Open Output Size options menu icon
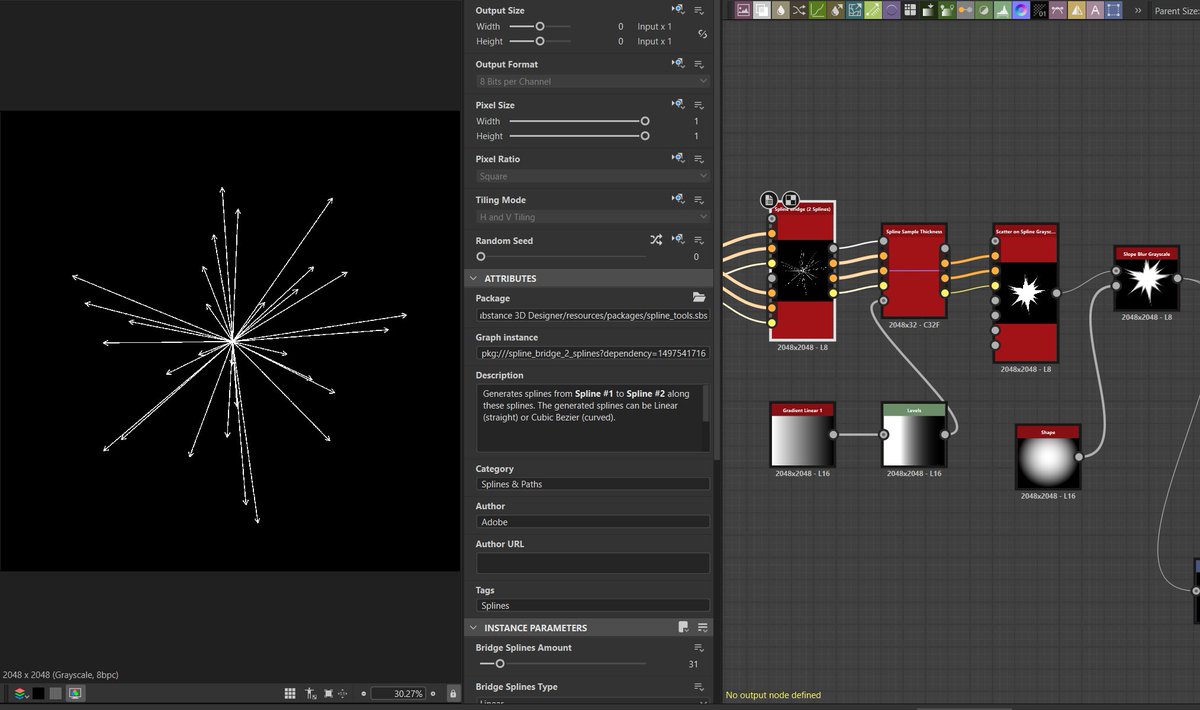This screenshot has width=1200, height=710. point(700,10)
